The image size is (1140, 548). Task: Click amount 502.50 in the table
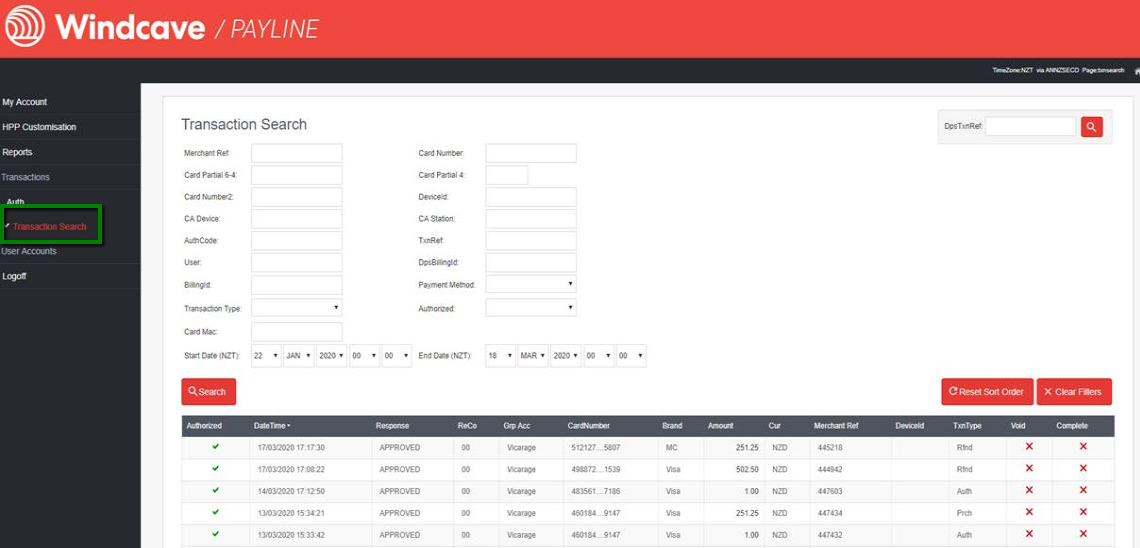747,470
